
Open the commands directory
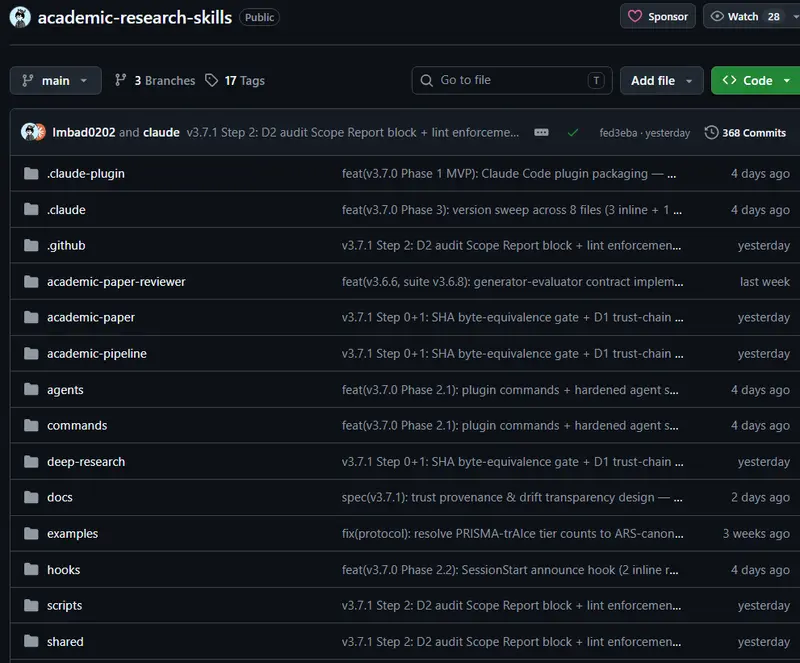[77, 426]
